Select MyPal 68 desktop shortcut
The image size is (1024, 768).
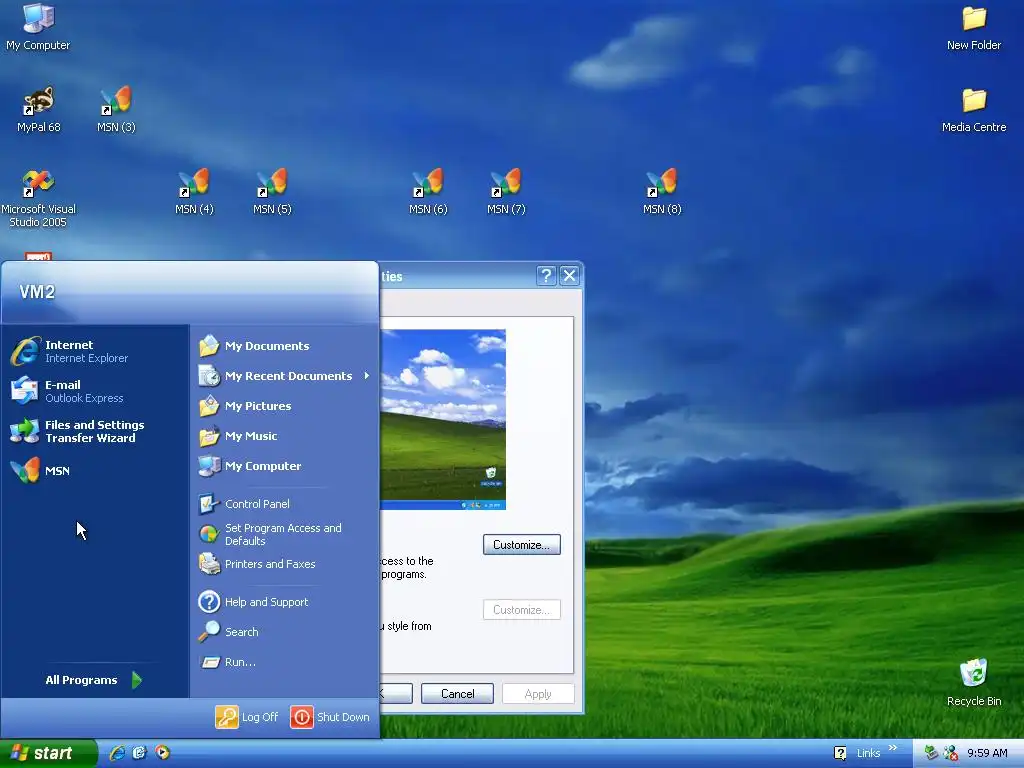coord(39,110)
